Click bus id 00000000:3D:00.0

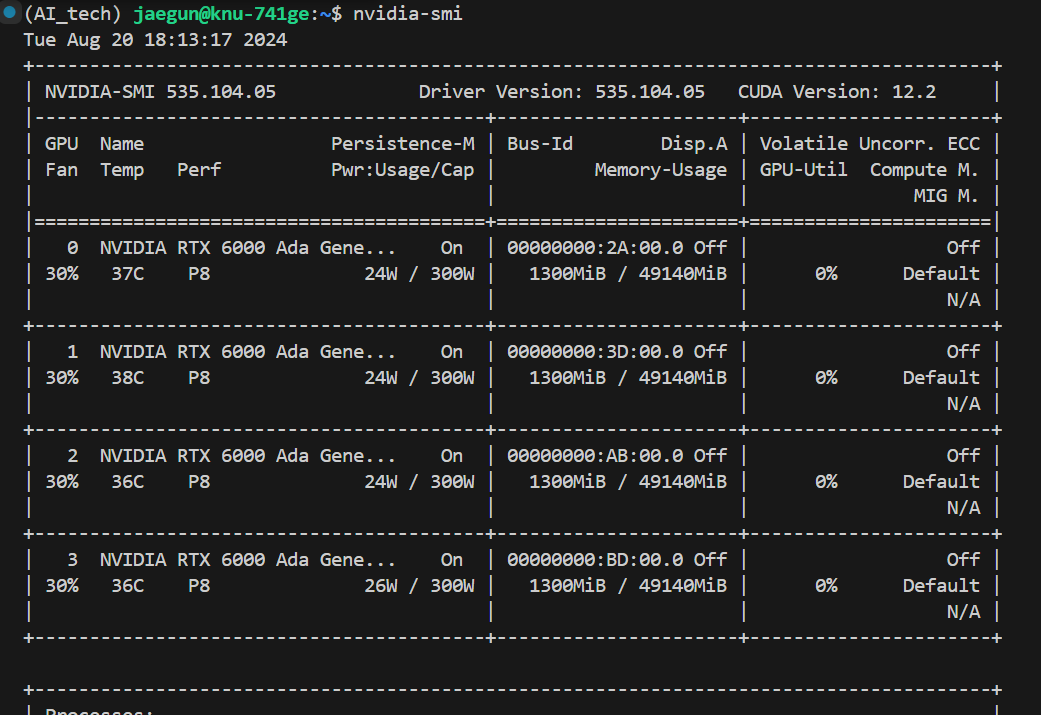[595, 352]
